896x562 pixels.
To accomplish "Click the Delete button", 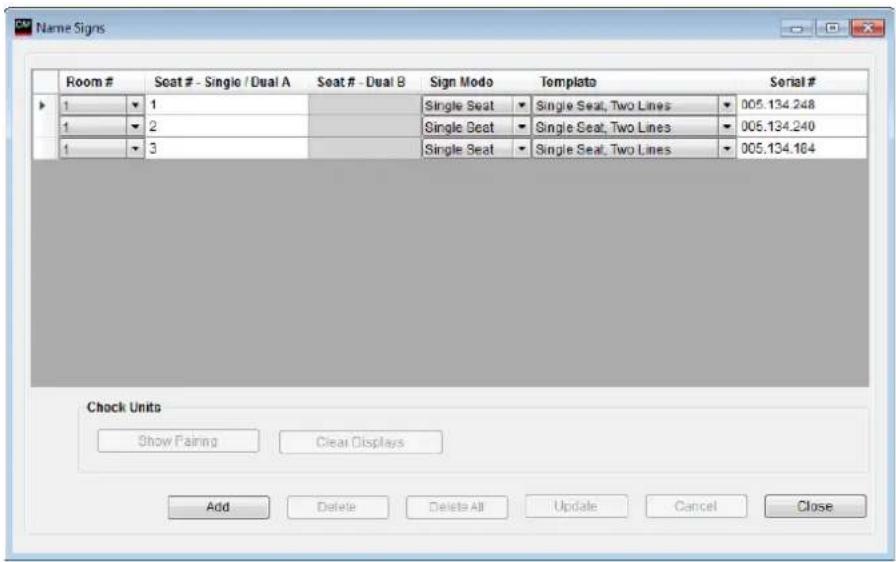I will pyautogui.click(x=337, y=507).
